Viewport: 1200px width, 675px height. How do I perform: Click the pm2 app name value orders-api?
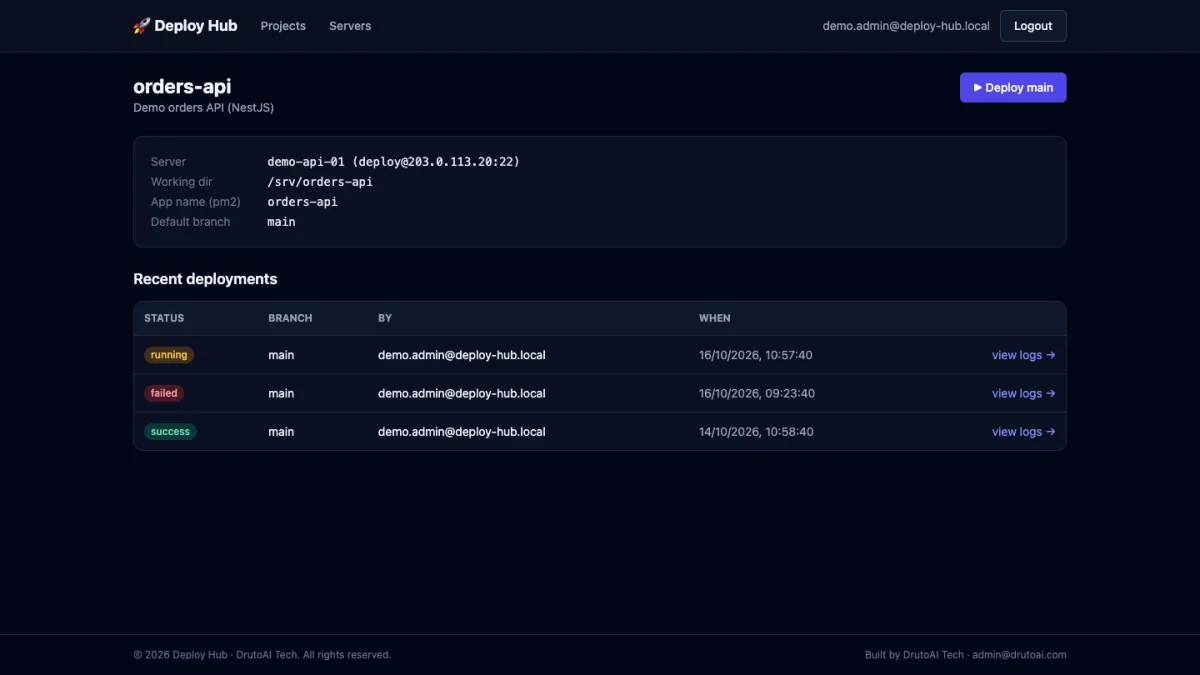pyautogui.click(x=303, y=201)
